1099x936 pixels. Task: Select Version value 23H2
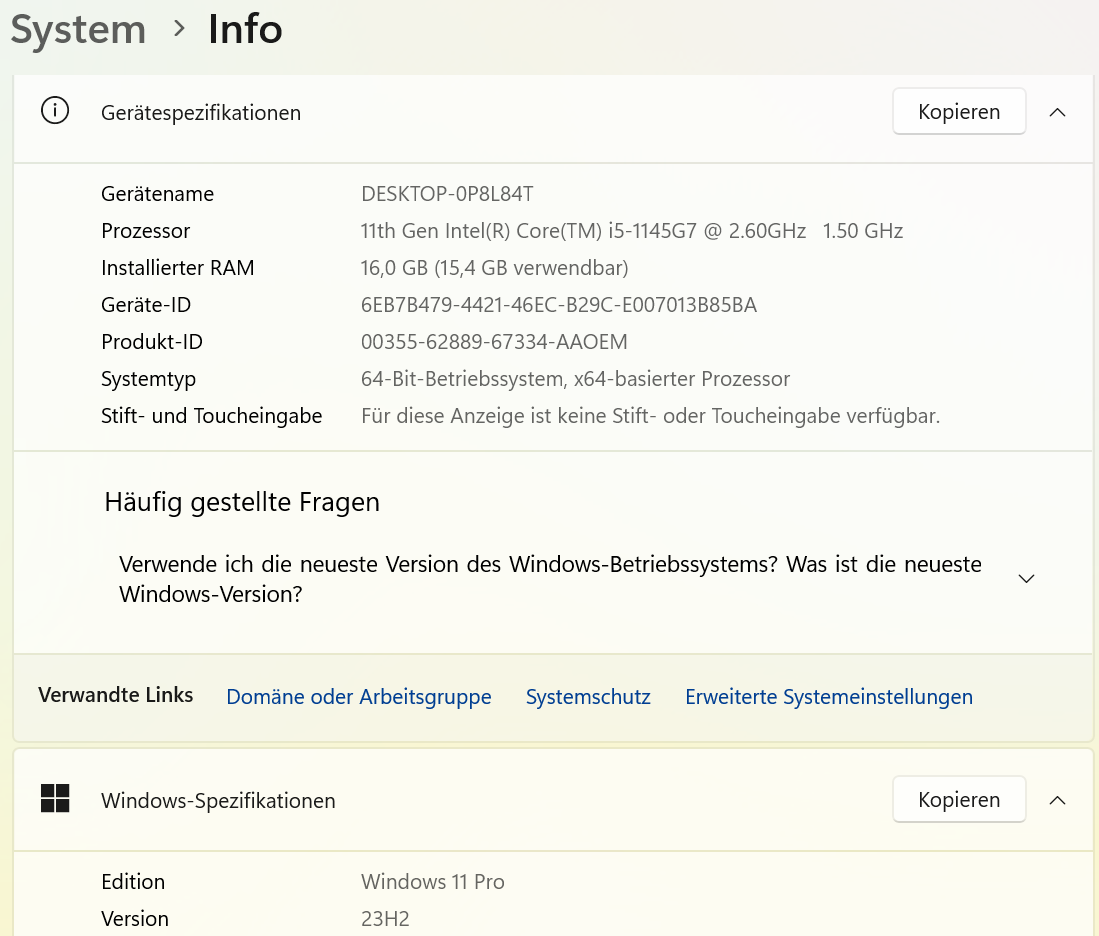(385, 919)
